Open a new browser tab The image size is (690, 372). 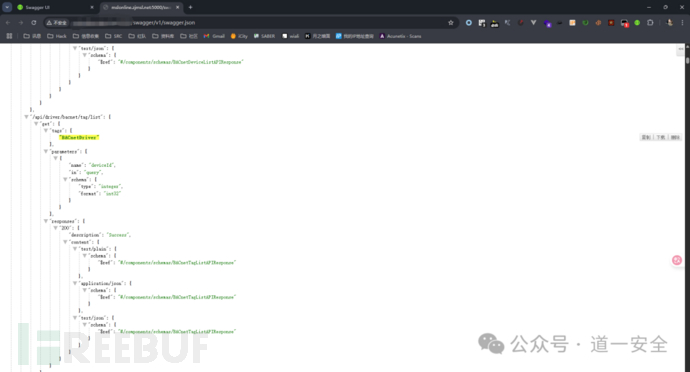click(x=191, y=7)
